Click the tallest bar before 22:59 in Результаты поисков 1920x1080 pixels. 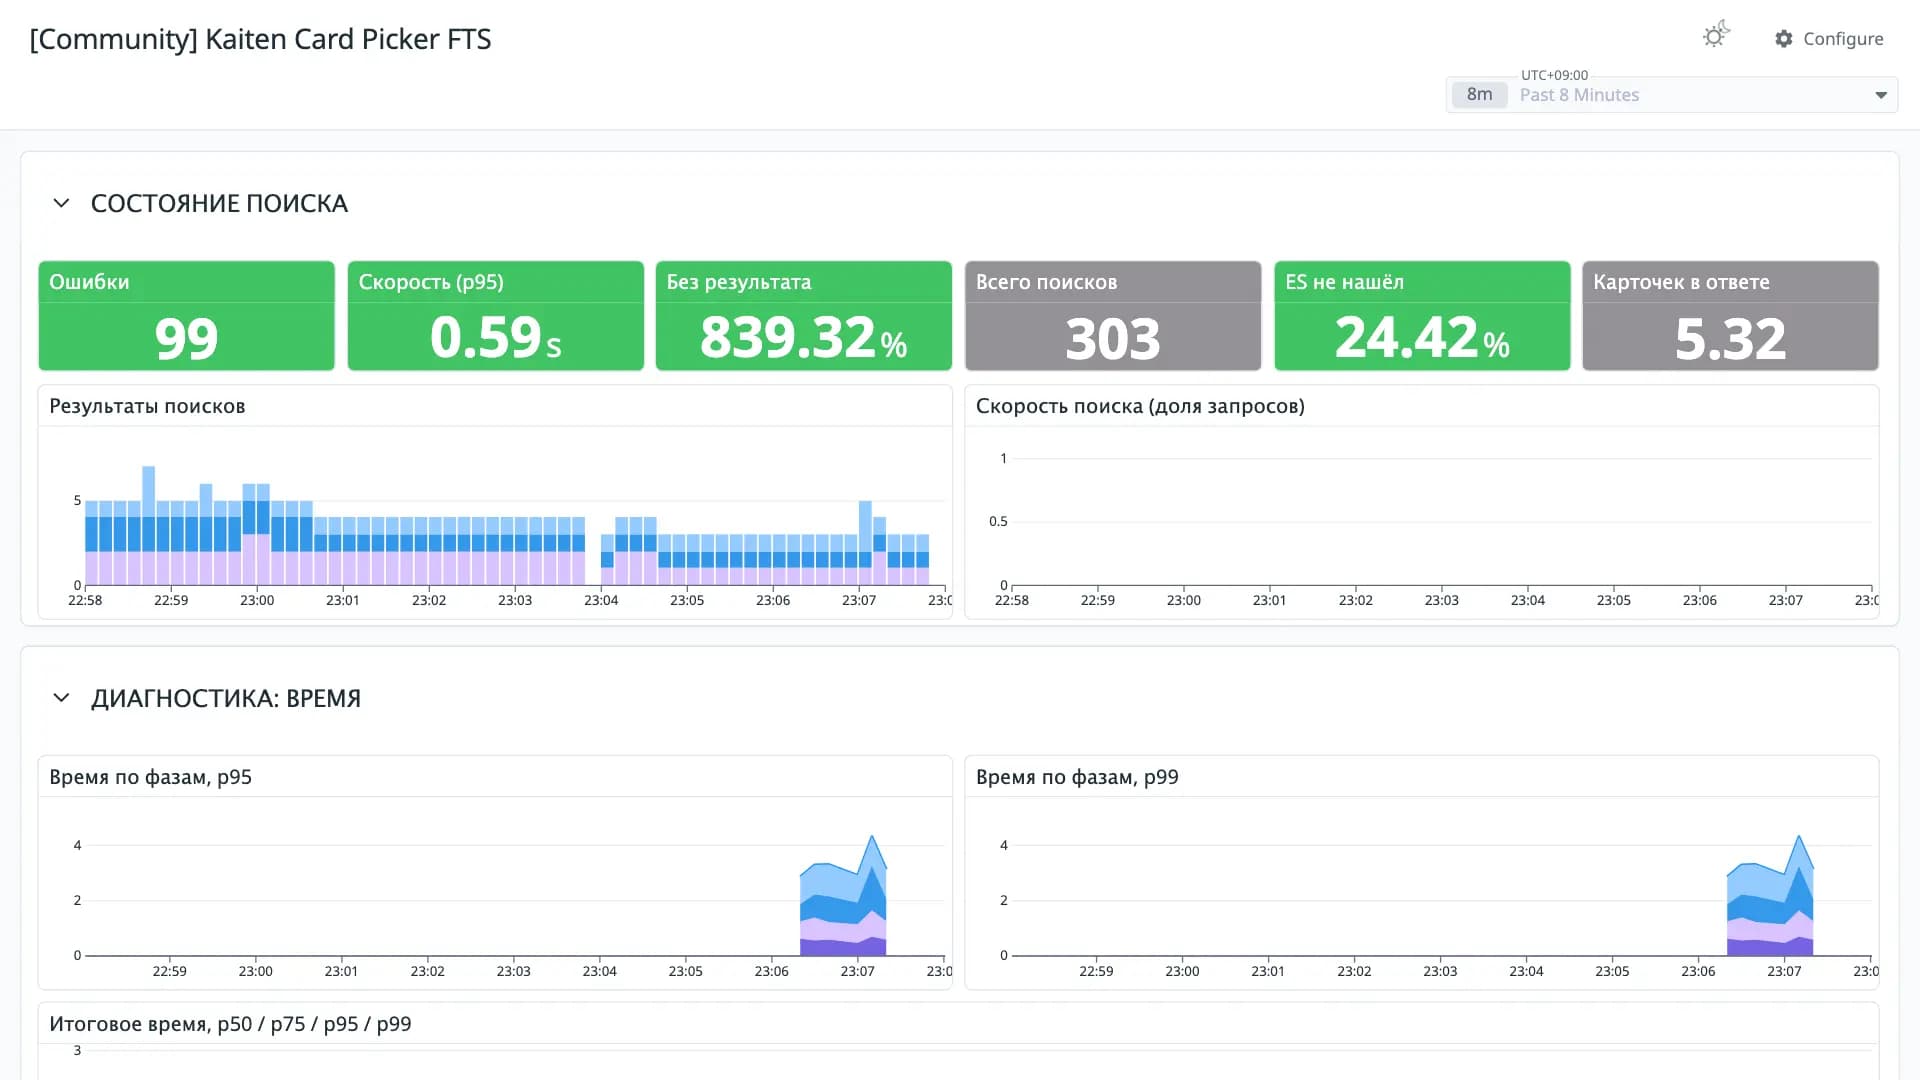pyautogui.click(x=149, y=525)
